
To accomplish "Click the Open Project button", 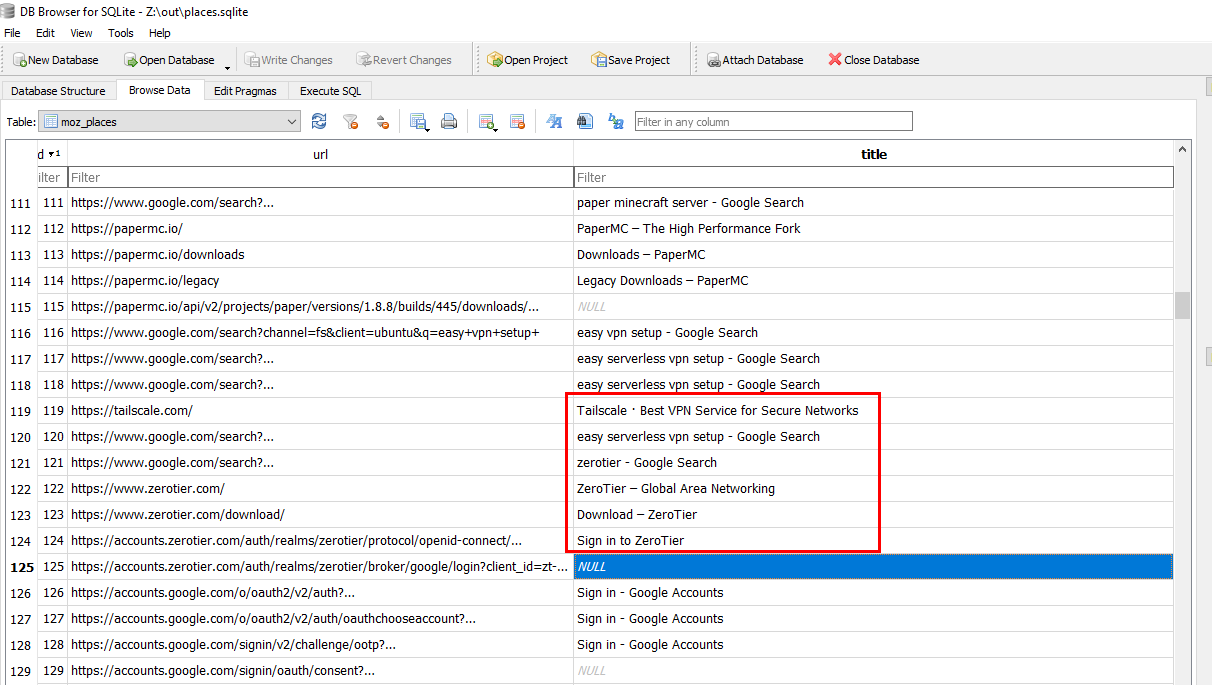I will click(527, 60).
